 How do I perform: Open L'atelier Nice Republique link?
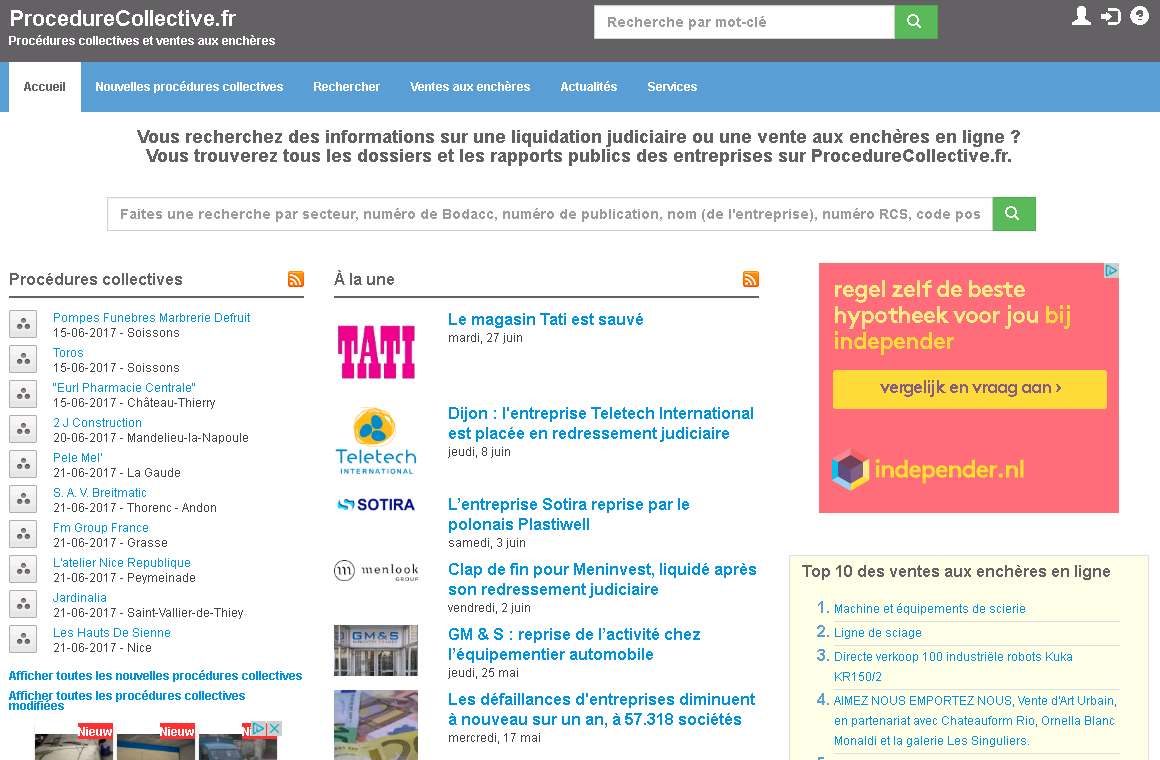122,562
